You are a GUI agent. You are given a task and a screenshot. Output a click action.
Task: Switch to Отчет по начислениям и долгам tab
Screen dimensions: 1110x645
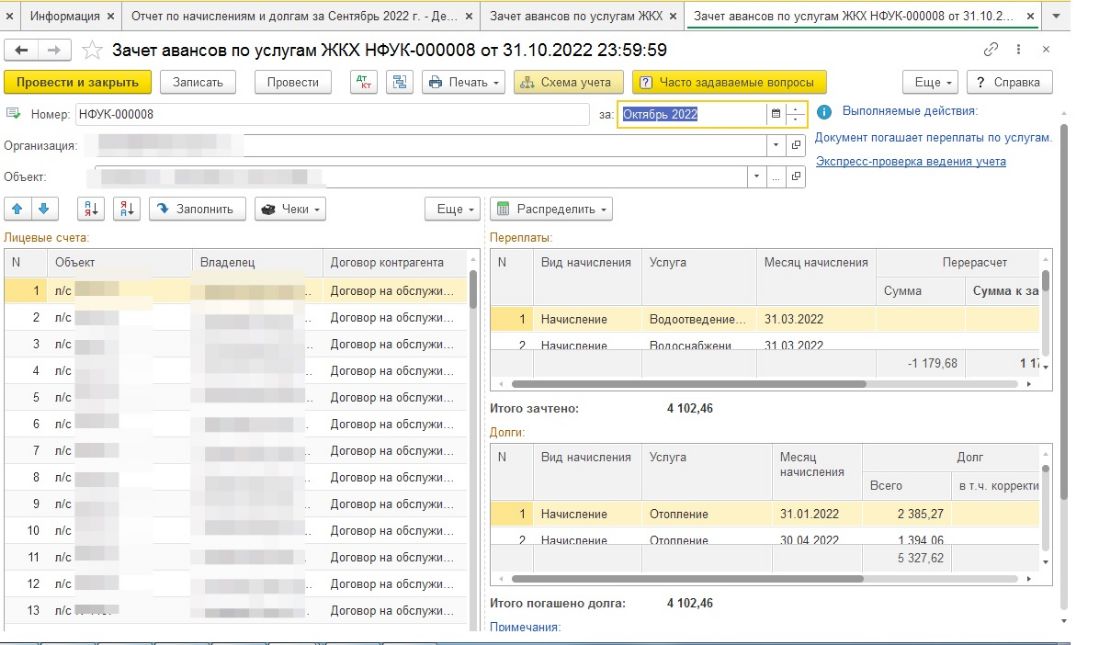[301, 17]
